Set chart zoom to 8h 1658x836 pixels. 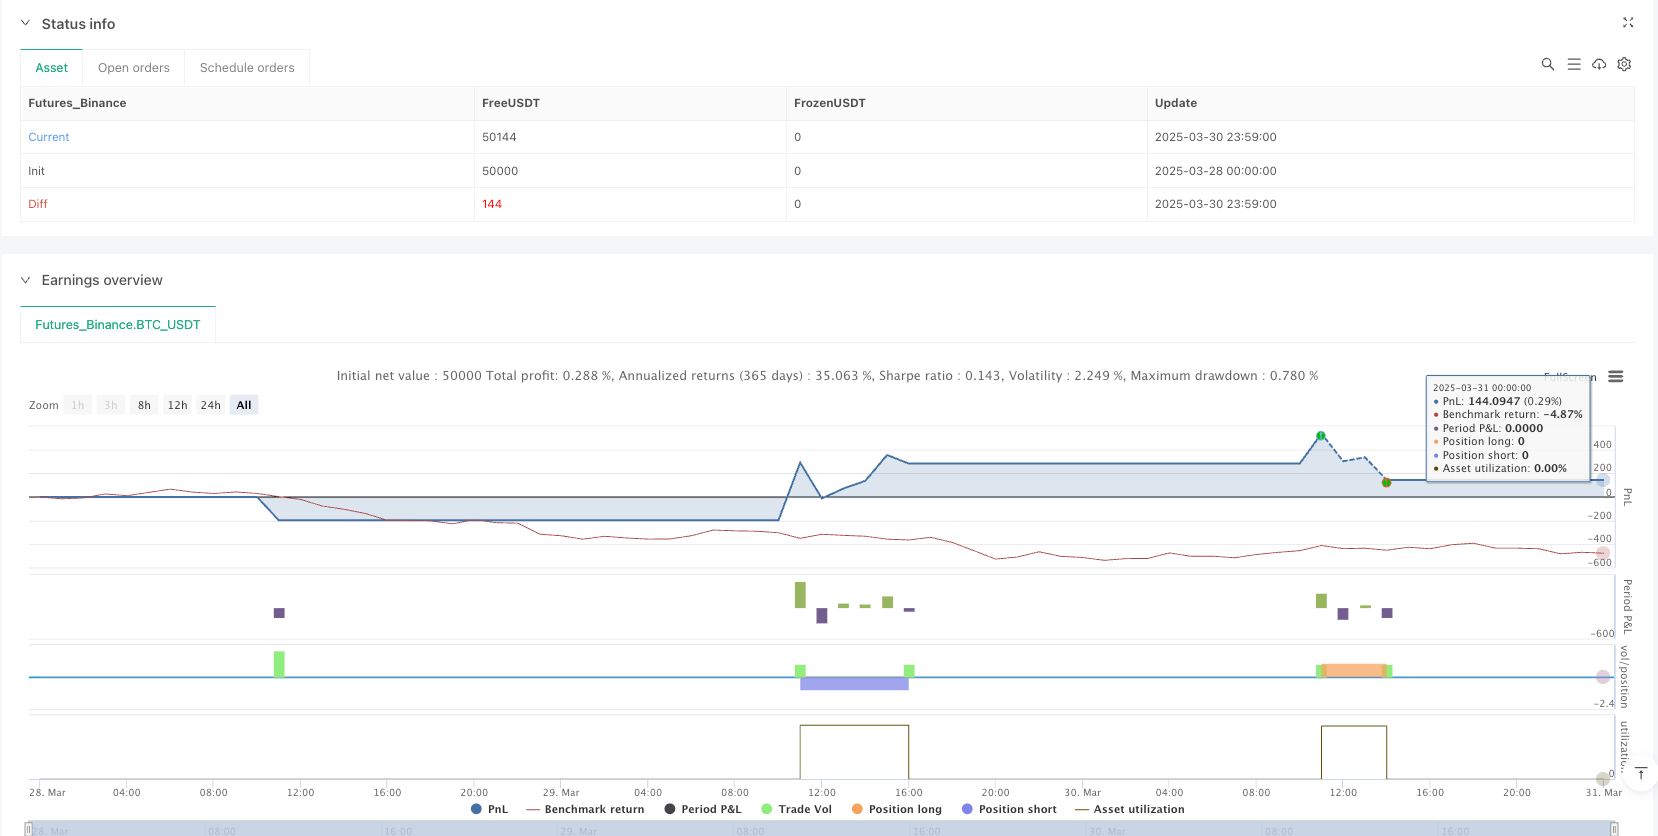144,405
